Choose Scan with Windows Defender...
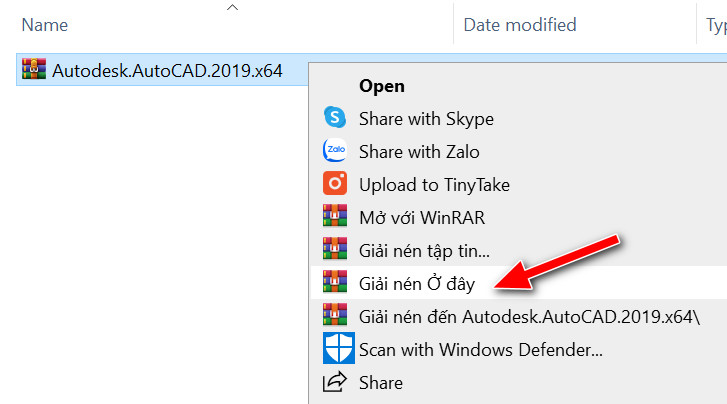The height and width of the screenshot is (404, 727). coord(480,350)
